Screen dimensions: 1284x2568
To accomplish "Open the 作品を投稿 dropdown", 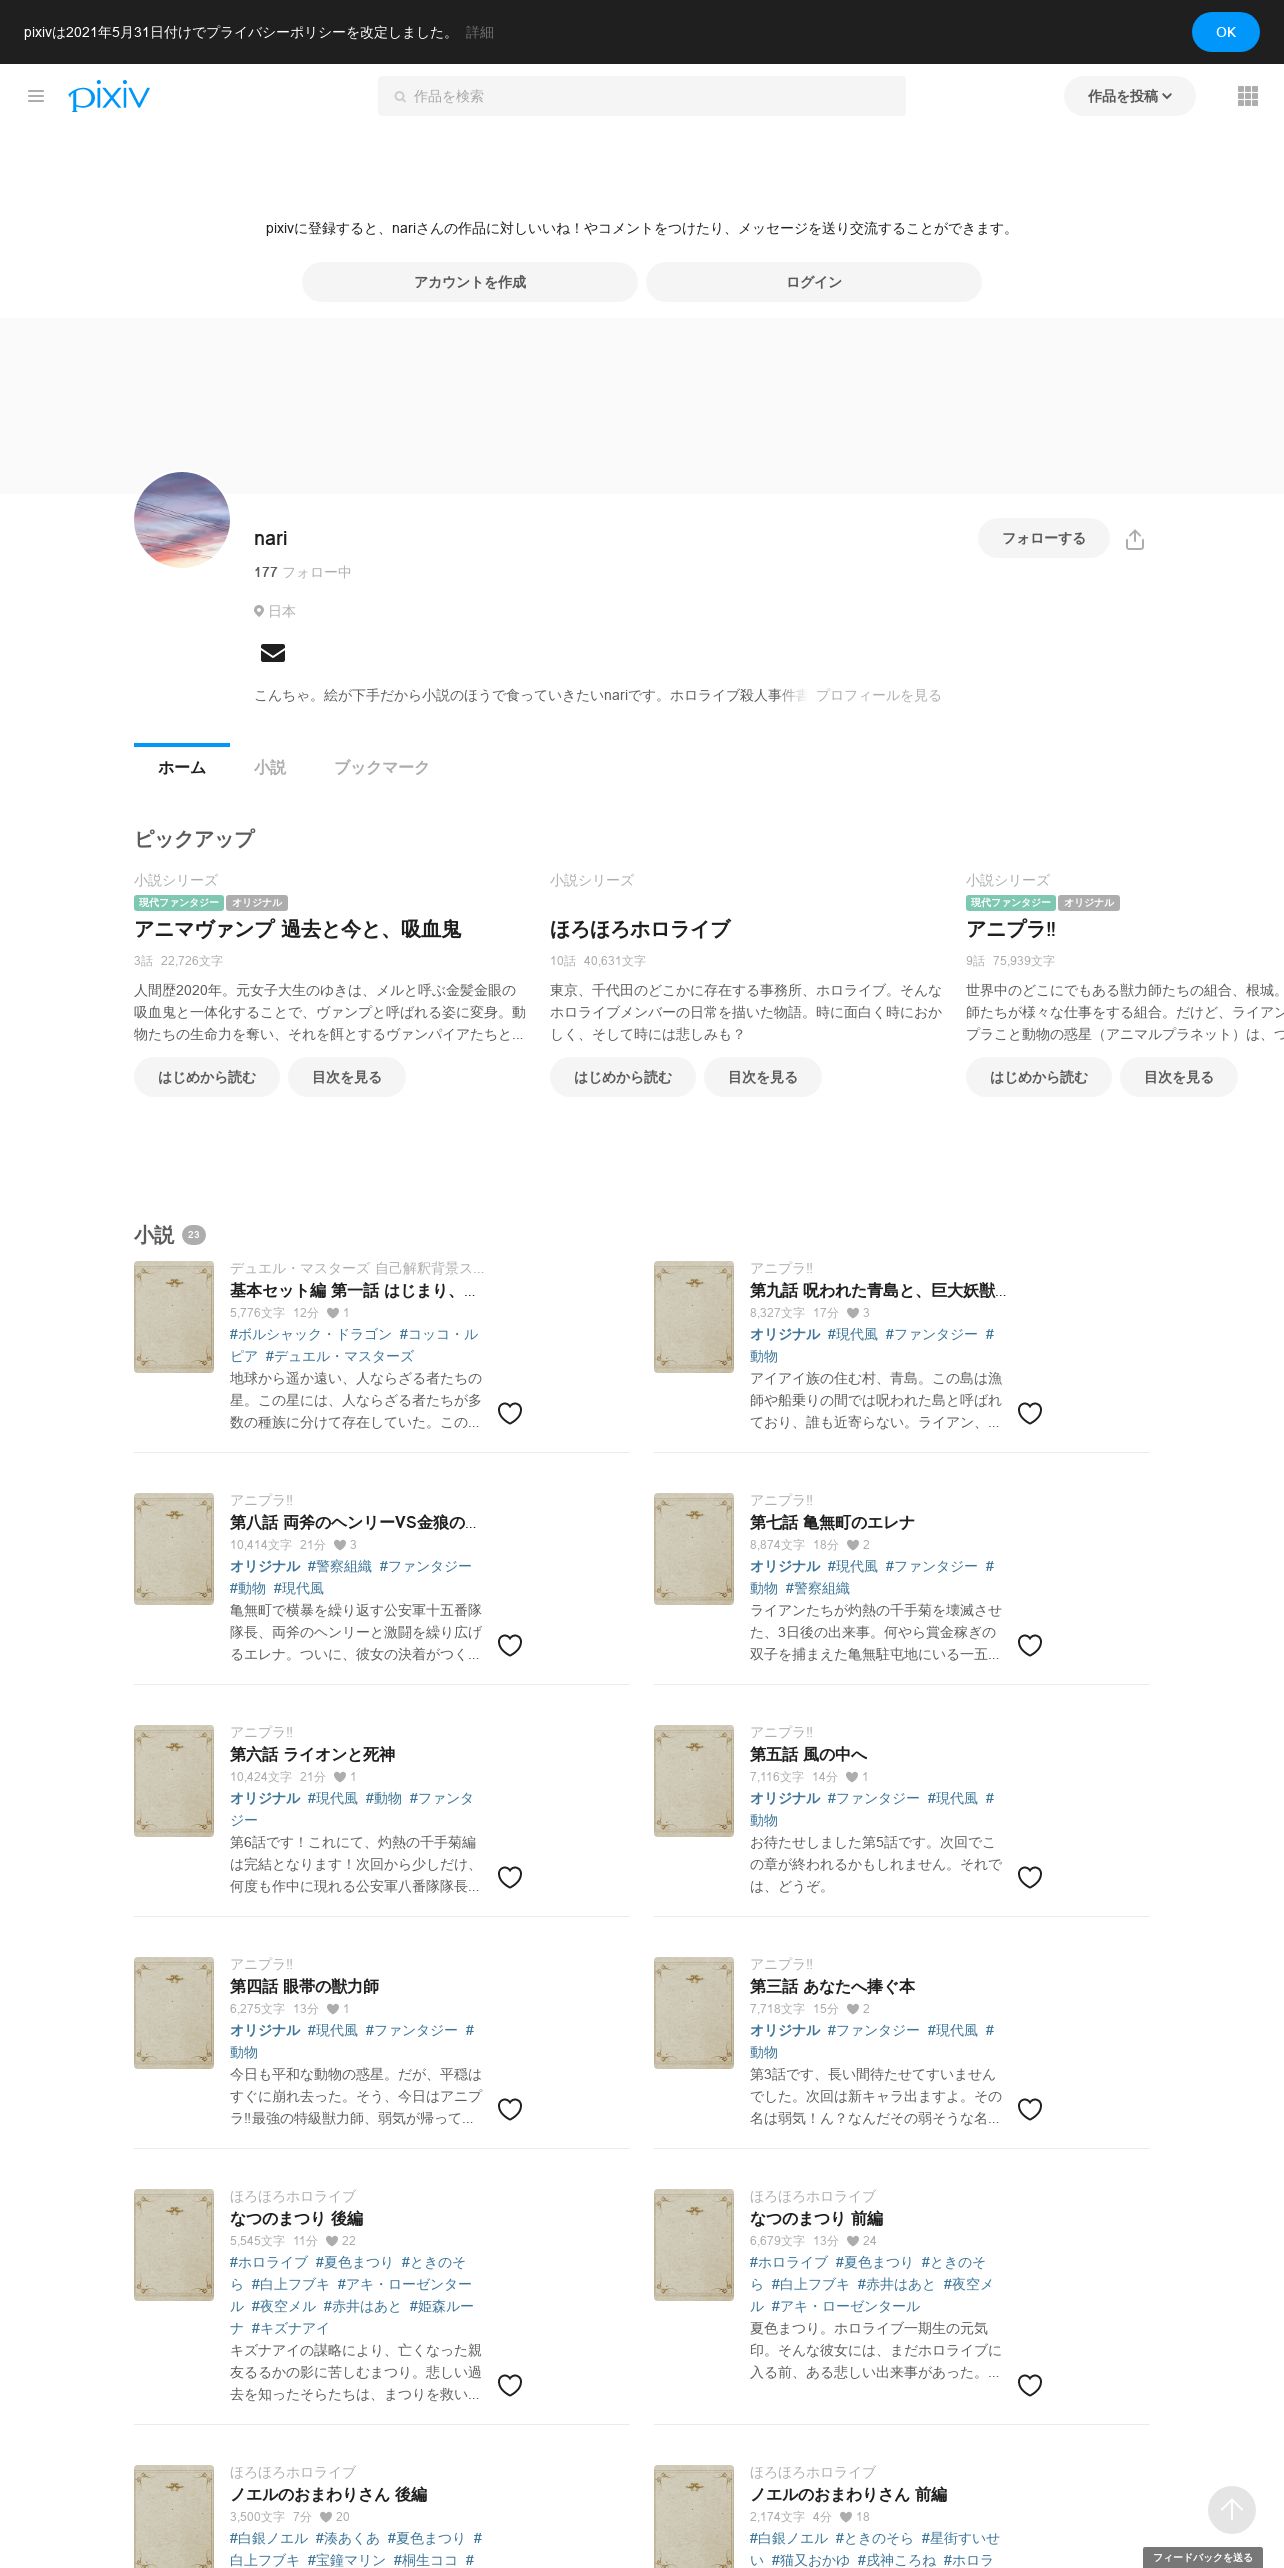I will point(1129,96).
